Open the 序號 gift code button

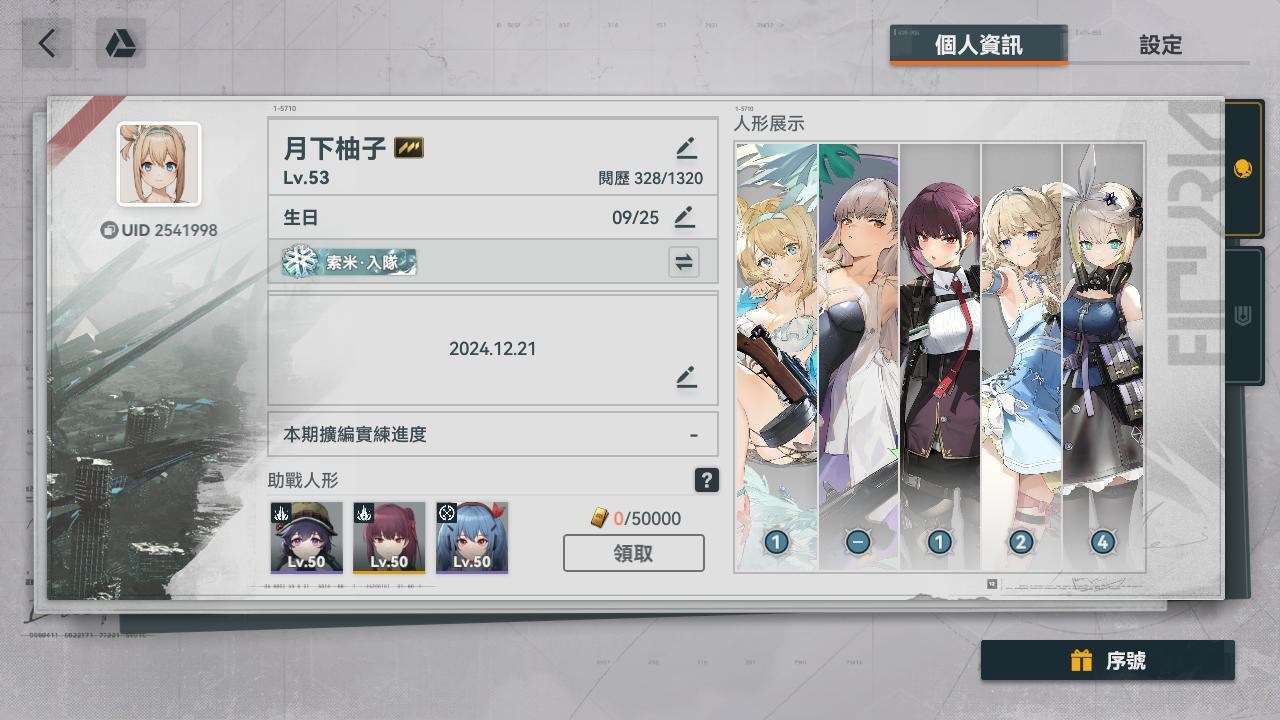point(1108,661)
